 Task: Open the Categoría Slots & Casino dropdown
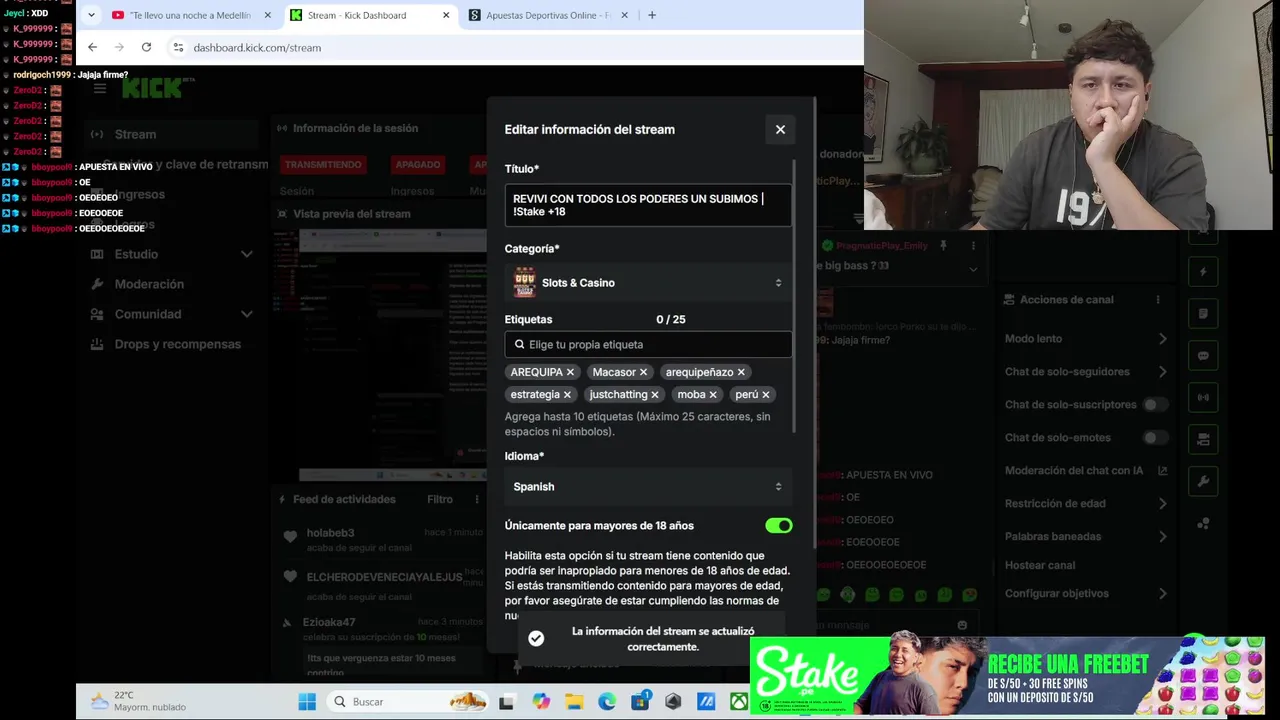tap(648, 283)
